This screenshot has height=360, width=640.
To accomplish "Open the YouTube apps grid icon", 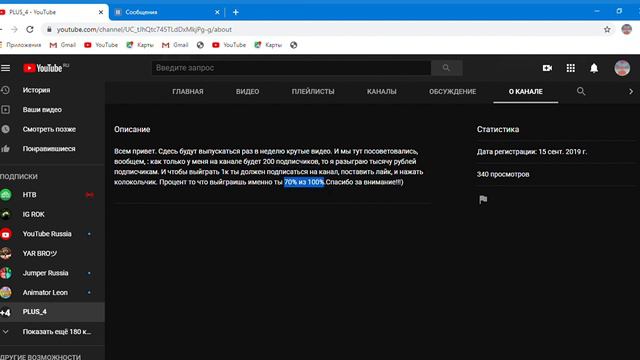I will (571, 68).
